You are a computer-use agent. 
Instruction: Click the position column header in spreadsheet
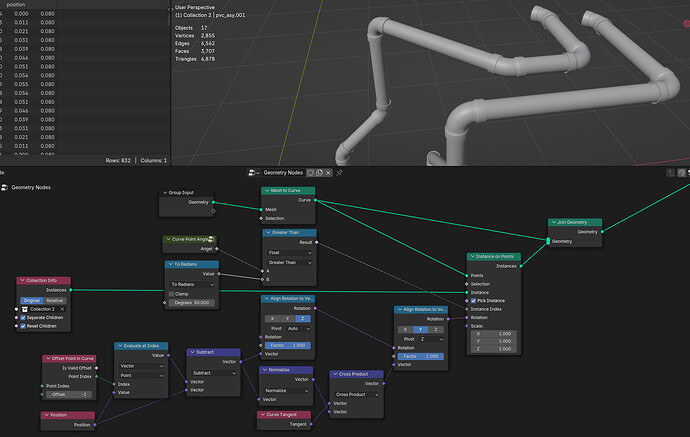pos(16,4)
